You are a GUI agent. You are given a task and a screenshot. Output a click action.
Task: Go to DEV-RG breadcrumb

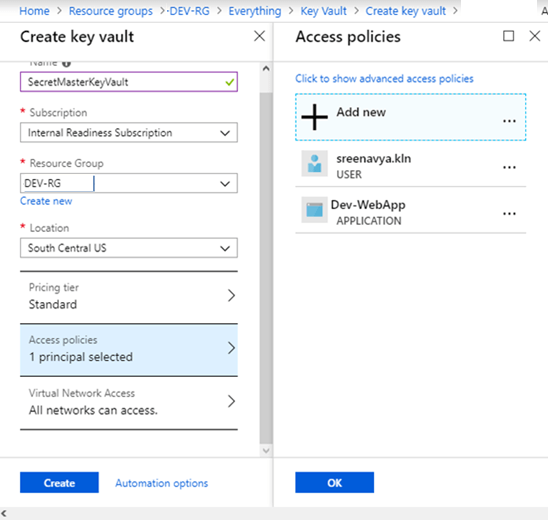(189, 11)
